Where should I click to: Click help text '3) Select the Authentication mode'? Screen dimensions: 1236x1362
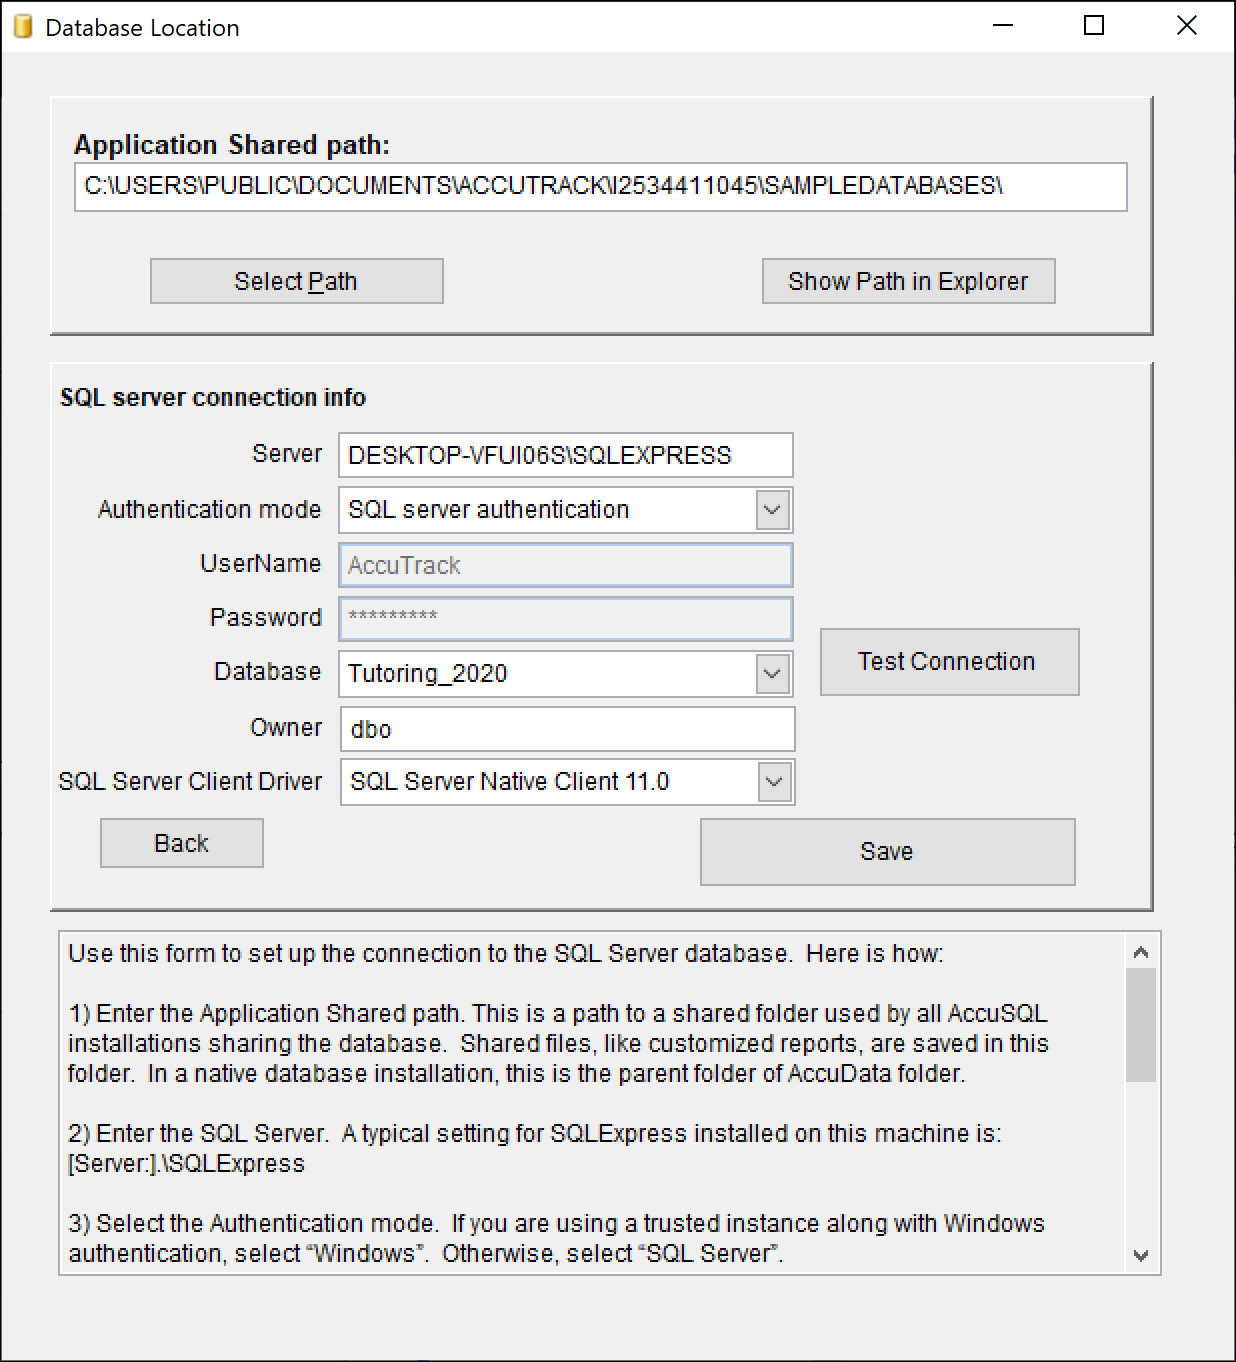click(x=252, y=1223)
